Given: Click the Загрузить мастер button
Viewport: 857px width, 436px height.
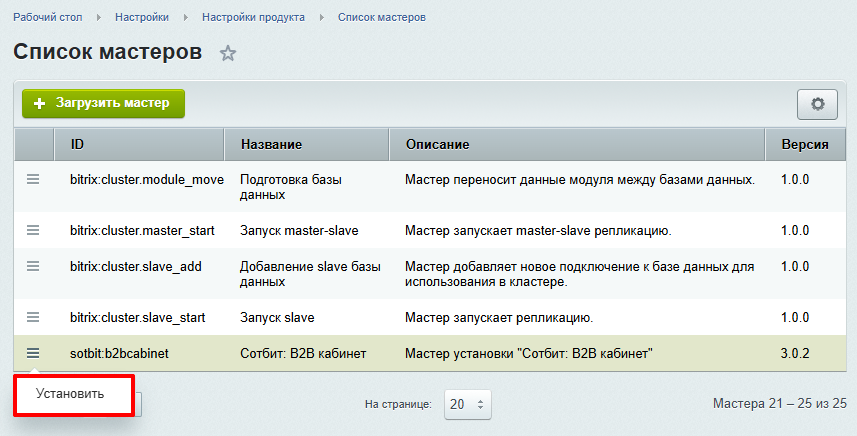Looking at the screenshot, I should pyautogui.click(x=103, y=103).
